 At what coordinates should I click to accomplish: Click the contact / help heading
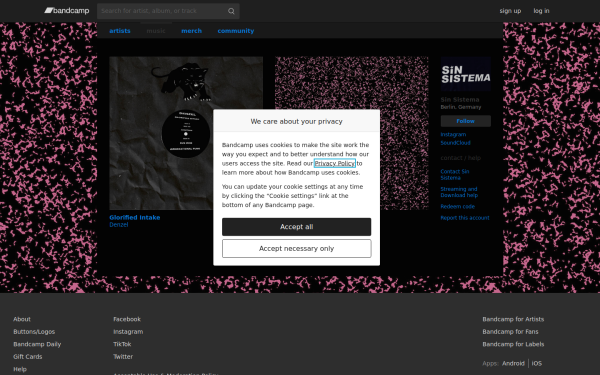tap(460, 158)
